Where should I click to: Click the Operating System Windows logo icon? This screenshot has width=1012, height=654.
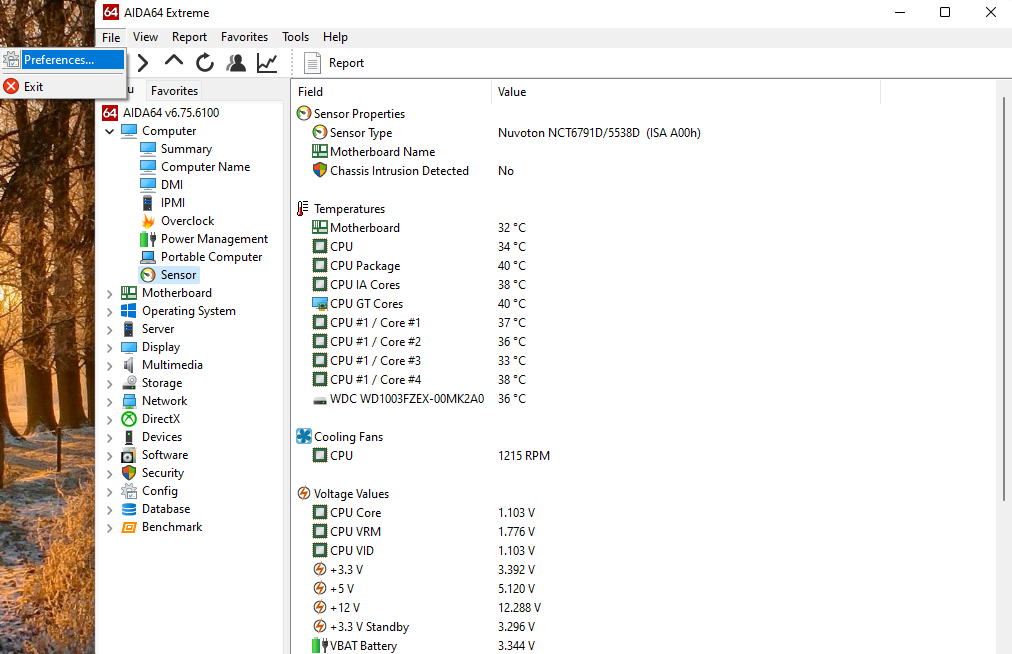[129, 311]
